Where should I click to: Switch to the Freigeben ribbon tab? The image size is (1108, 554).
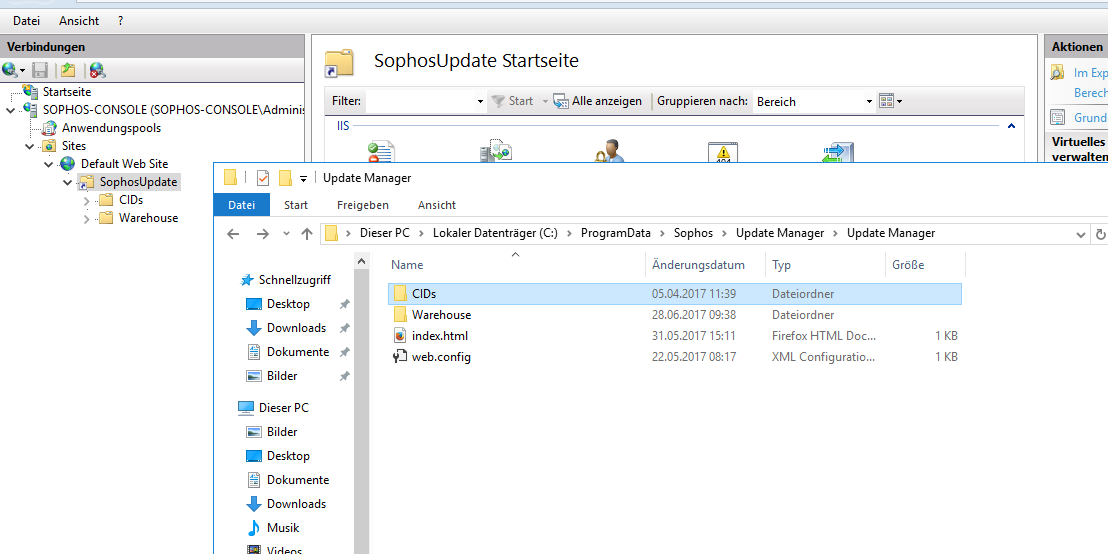coord(363,205)
